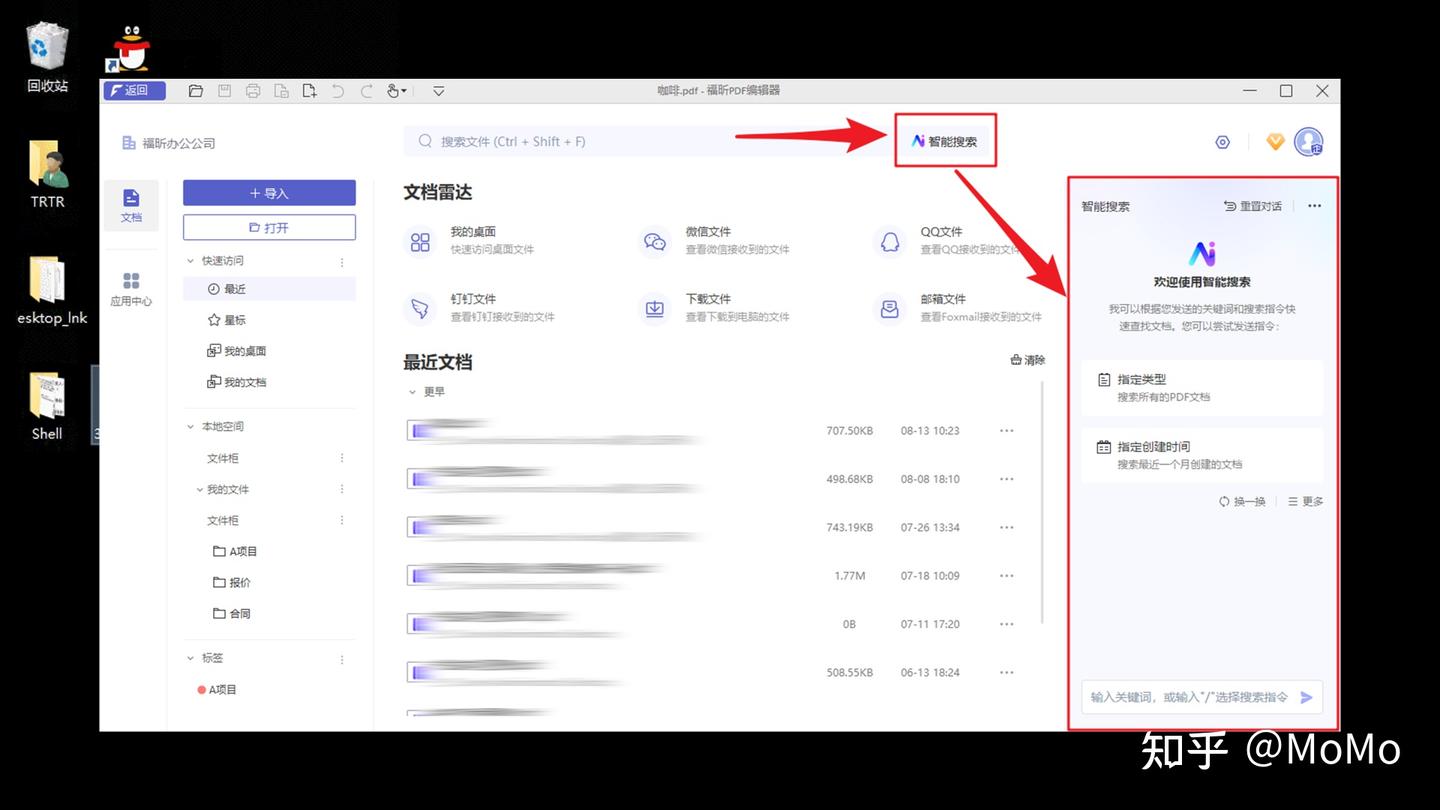Select the 回收站 recycle bin desktop icon
Screen dimensions: 1440x810
click(x=48, y=58)
